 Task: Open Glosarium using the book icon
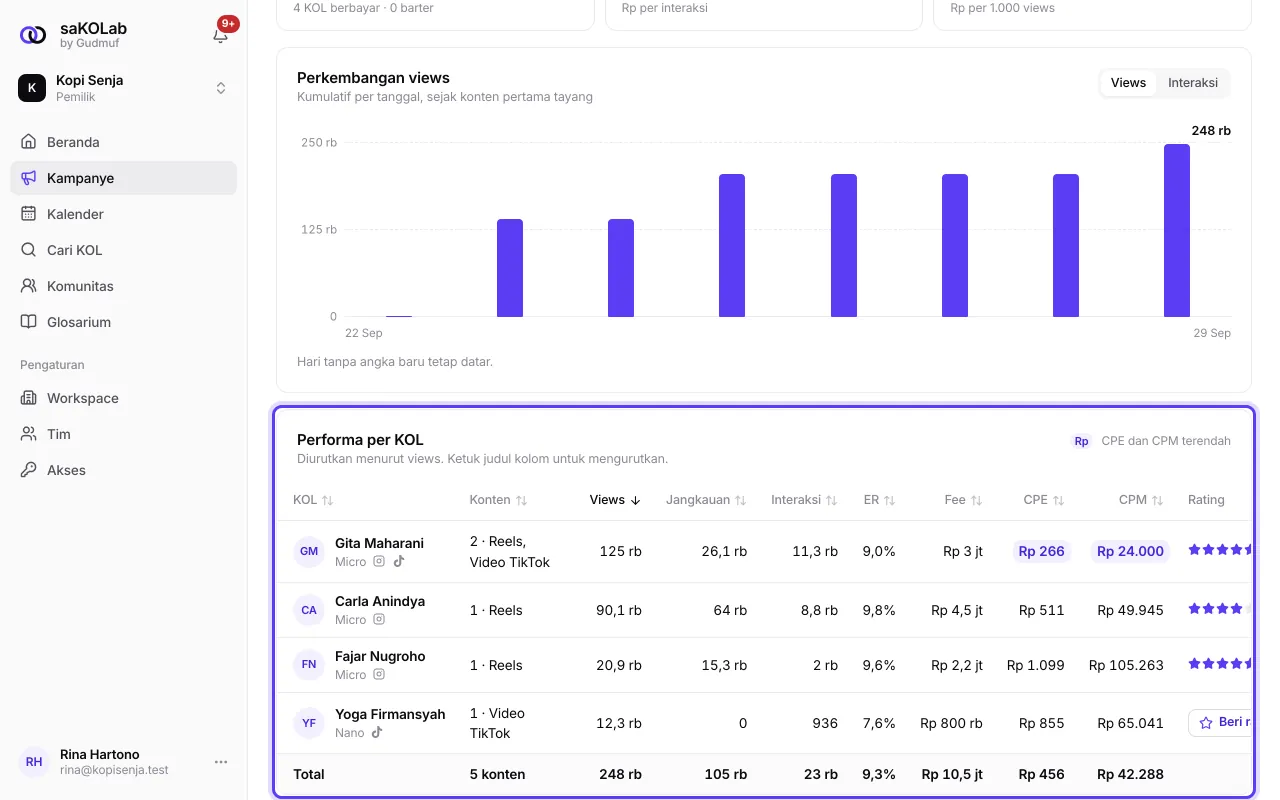28,322
